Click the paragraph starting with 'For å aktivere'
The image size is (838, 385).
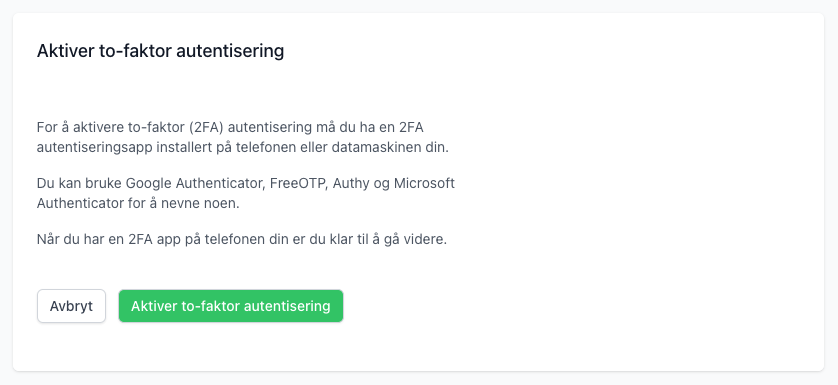pos(243,137)
